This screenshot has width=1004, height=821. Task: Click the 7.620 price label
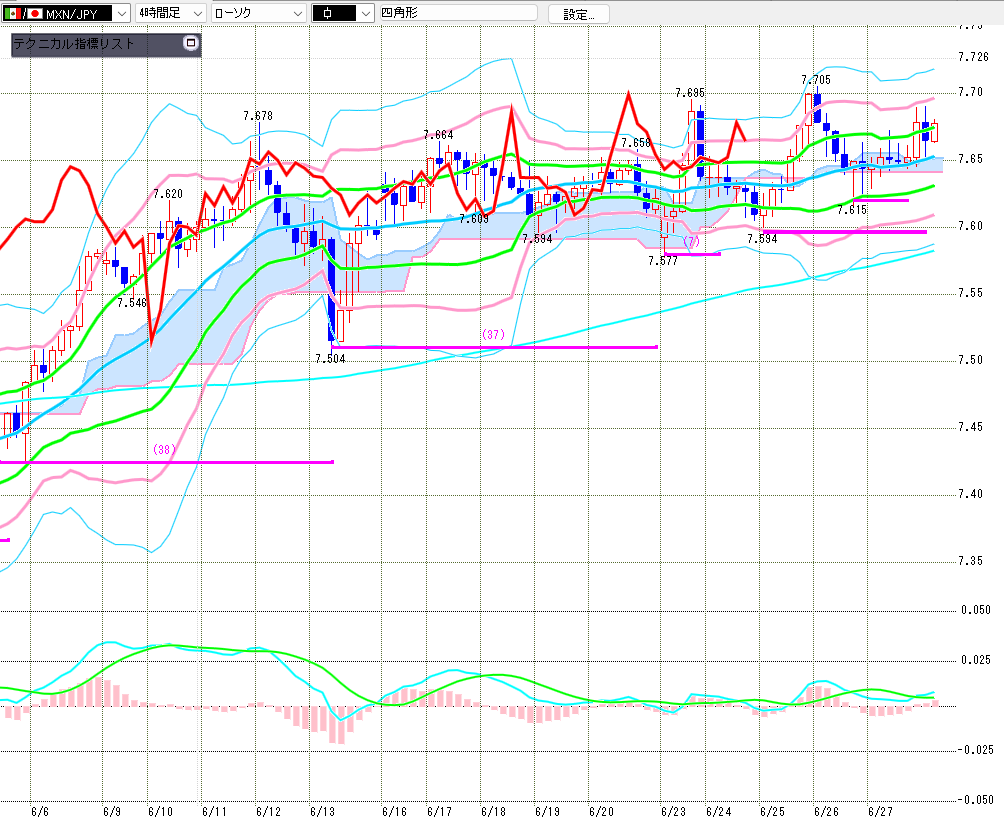pyautogui.click(x=168, y=194)
